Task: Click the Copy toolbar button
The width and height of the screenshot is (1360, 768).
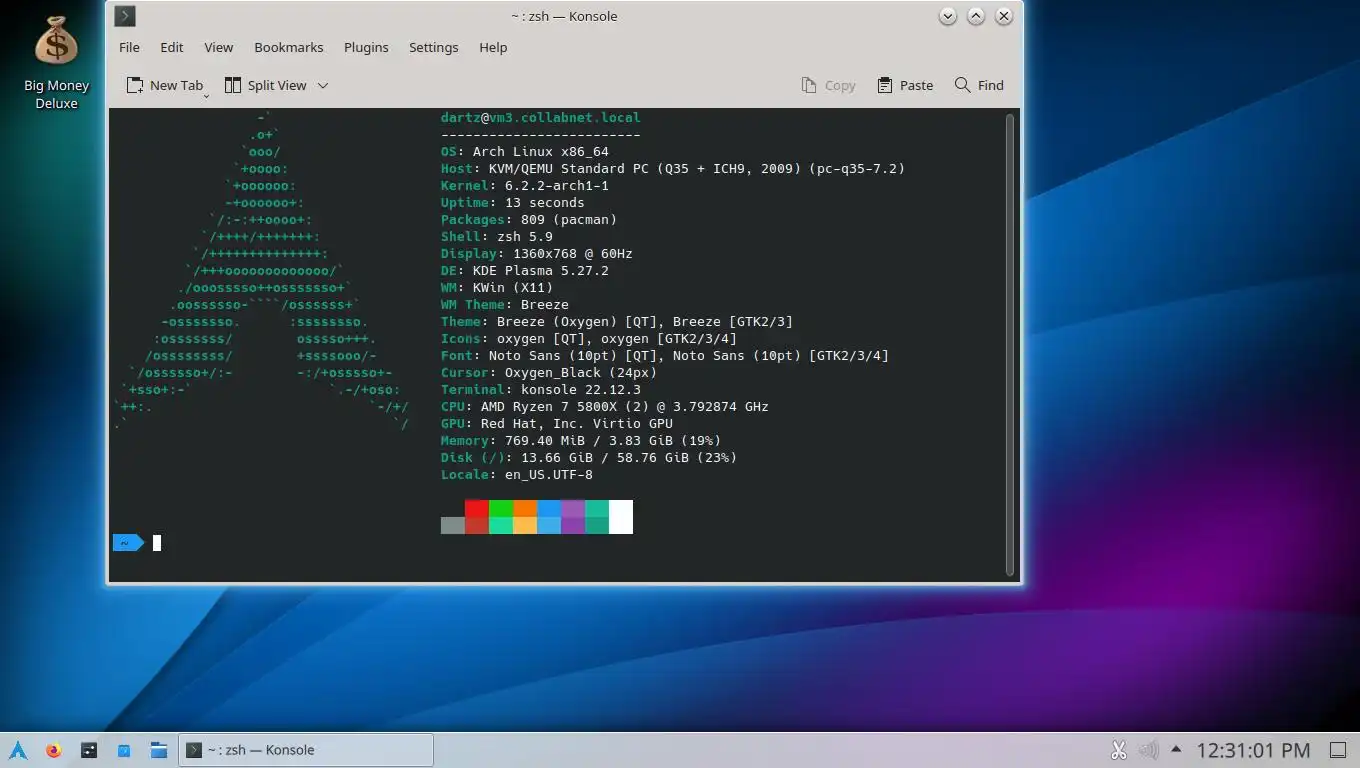Action: point(829,85)
